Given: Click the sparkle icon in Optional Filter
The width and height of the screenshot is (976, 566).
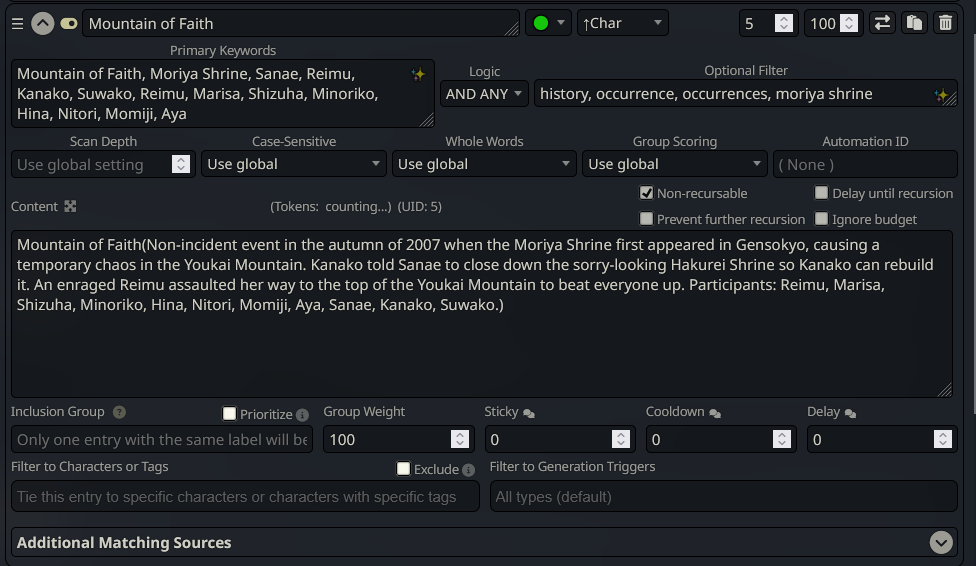Looking at the screenshot, I should 941,95.
